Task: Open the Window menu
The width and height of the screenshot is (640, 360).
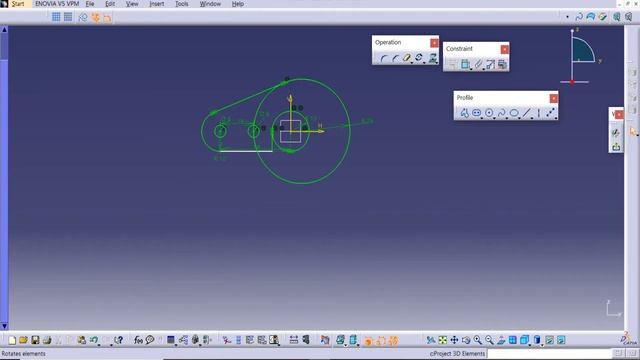Action: click(210, 4)
